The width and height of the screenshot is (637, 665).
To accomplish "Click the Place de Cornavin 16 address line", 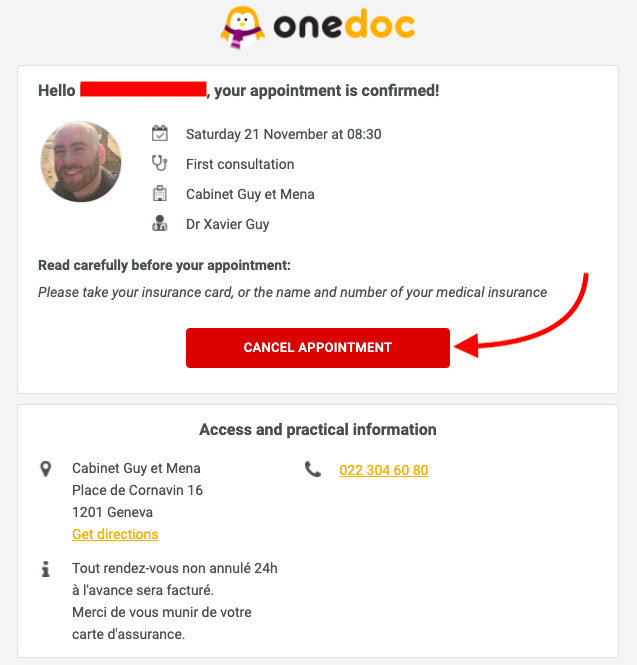I will (x=137, y=490).
